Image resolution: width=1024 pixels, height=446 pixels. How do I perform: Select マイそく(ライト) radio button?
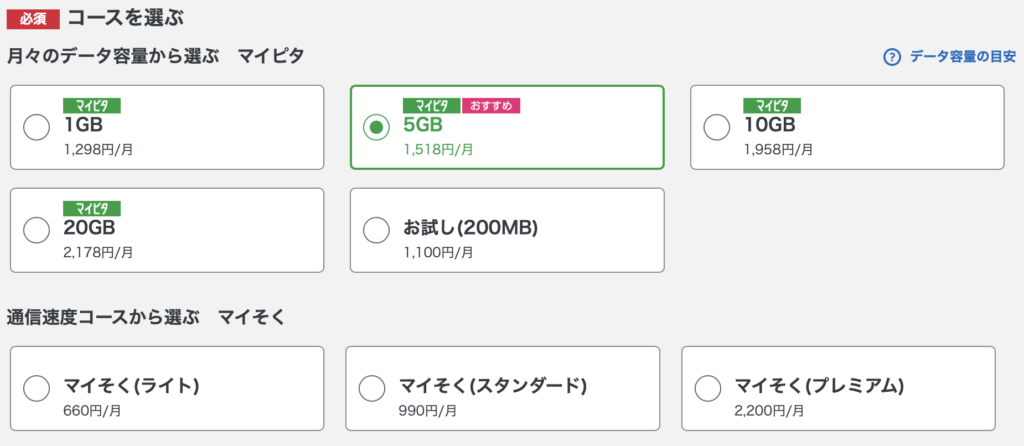(37, 389)
